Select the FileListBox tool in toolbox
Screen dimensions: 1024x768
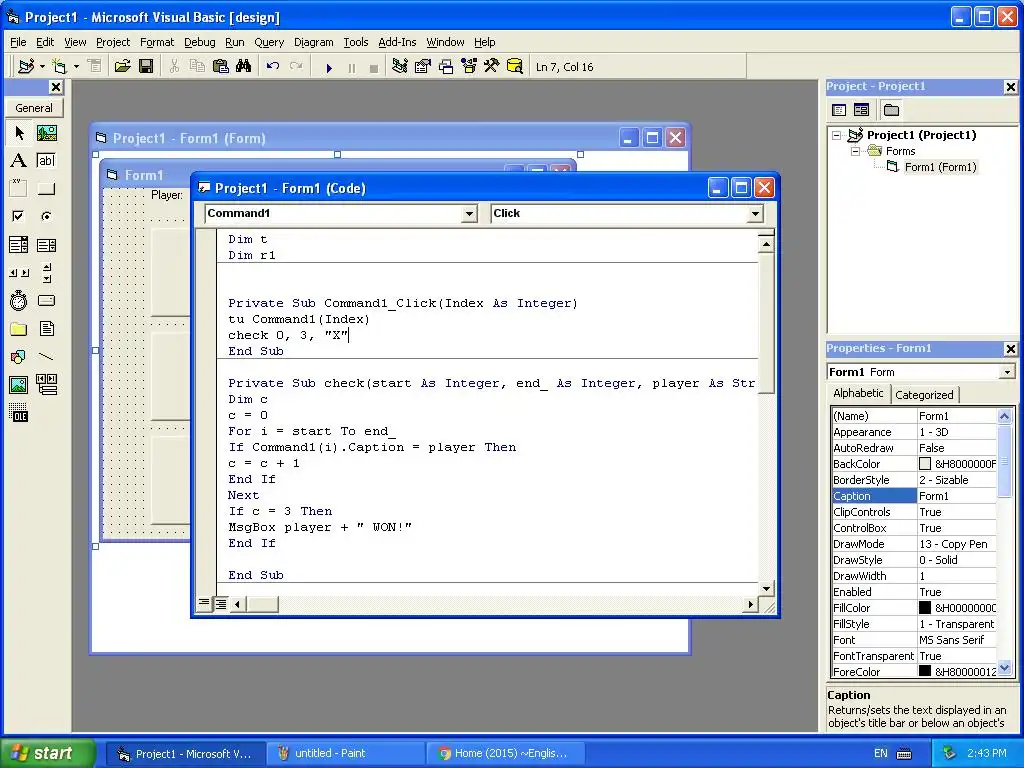(x=46, y=328)
